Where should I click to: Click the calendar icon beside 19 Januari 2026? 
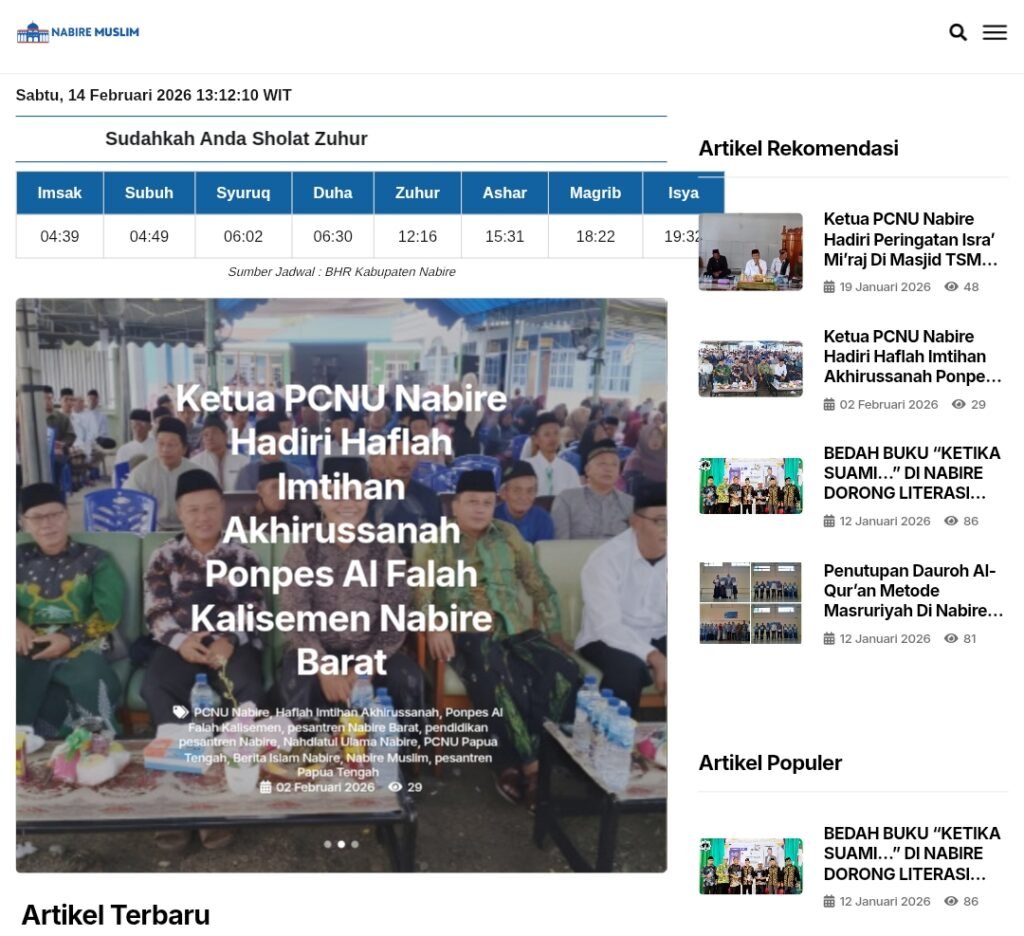pos(828,287)
